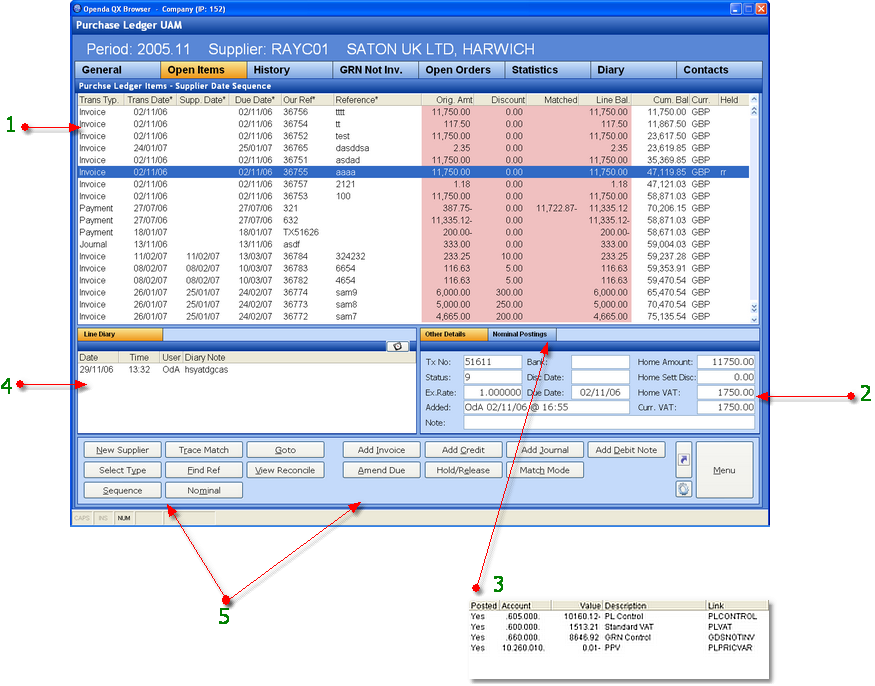Switch to the Open Items tab
Viewport: 875px width, 686px height.
[204, 70]
